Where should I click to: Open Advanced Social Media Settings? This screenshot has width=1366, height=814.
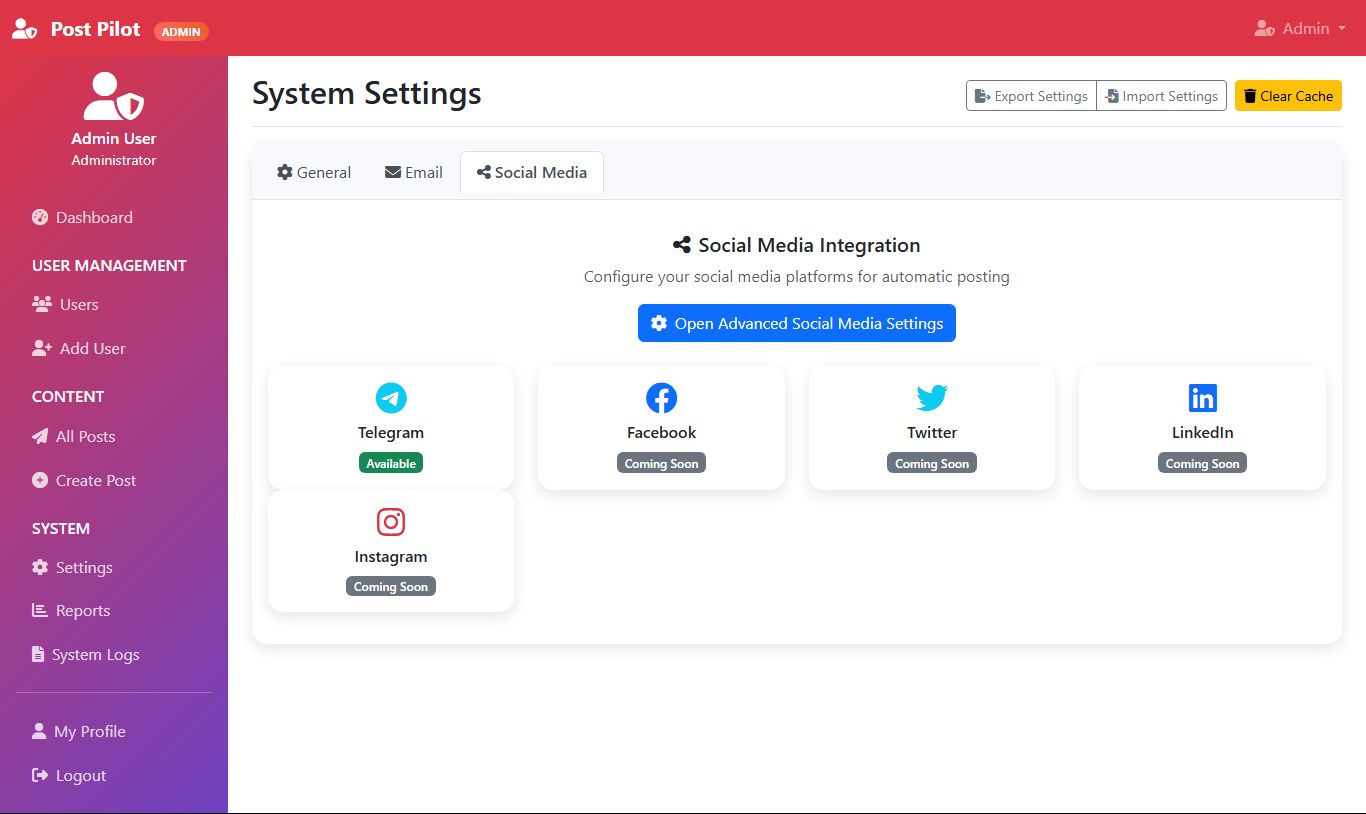pyautogui.click(x=797, y=323)
